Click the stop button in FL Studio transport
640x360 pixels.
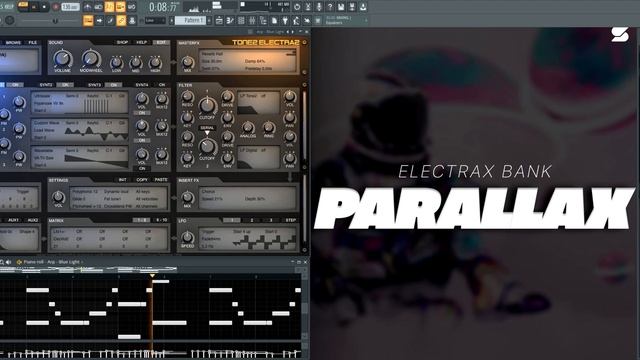click(44, 7)
